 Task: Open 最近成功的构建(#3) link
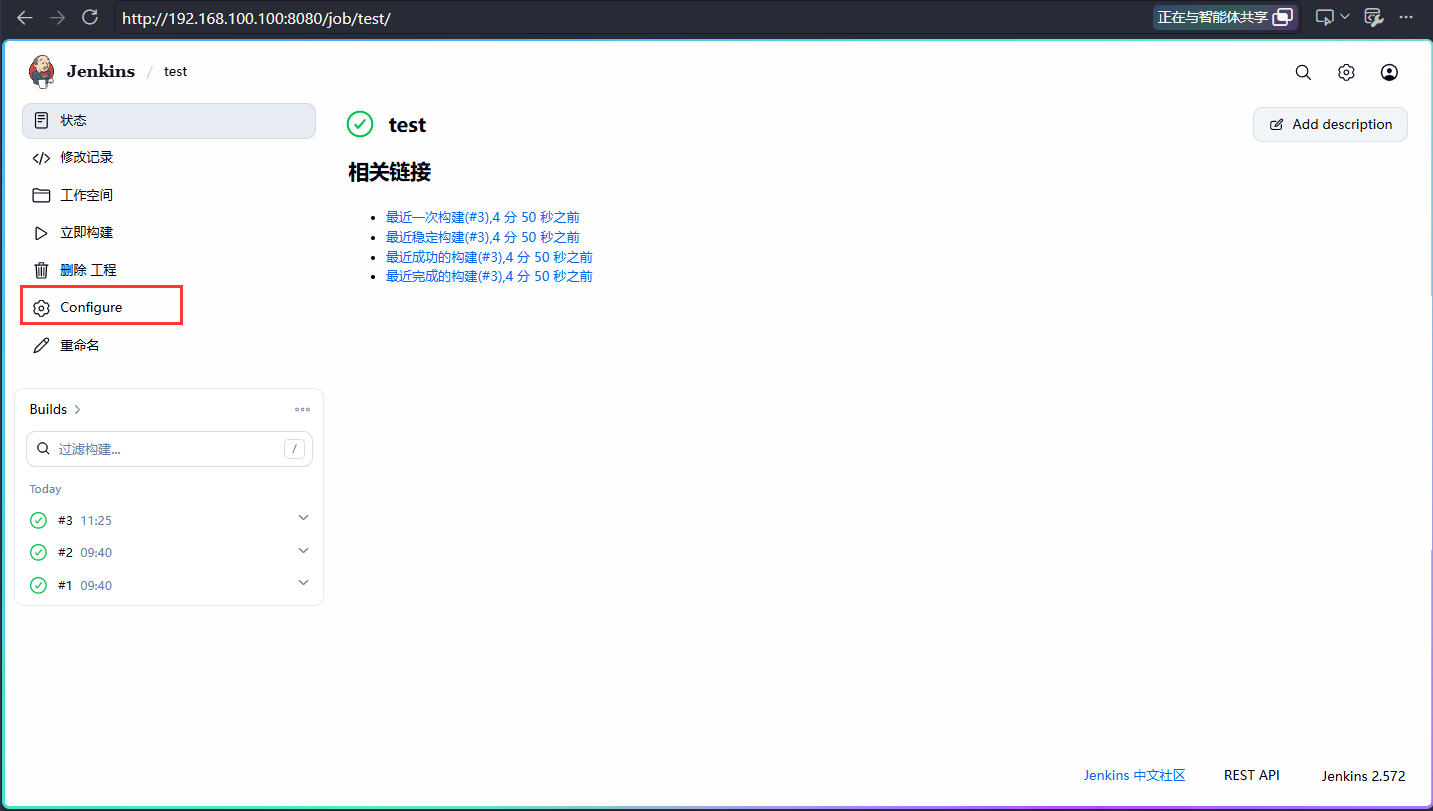point(489,257)
